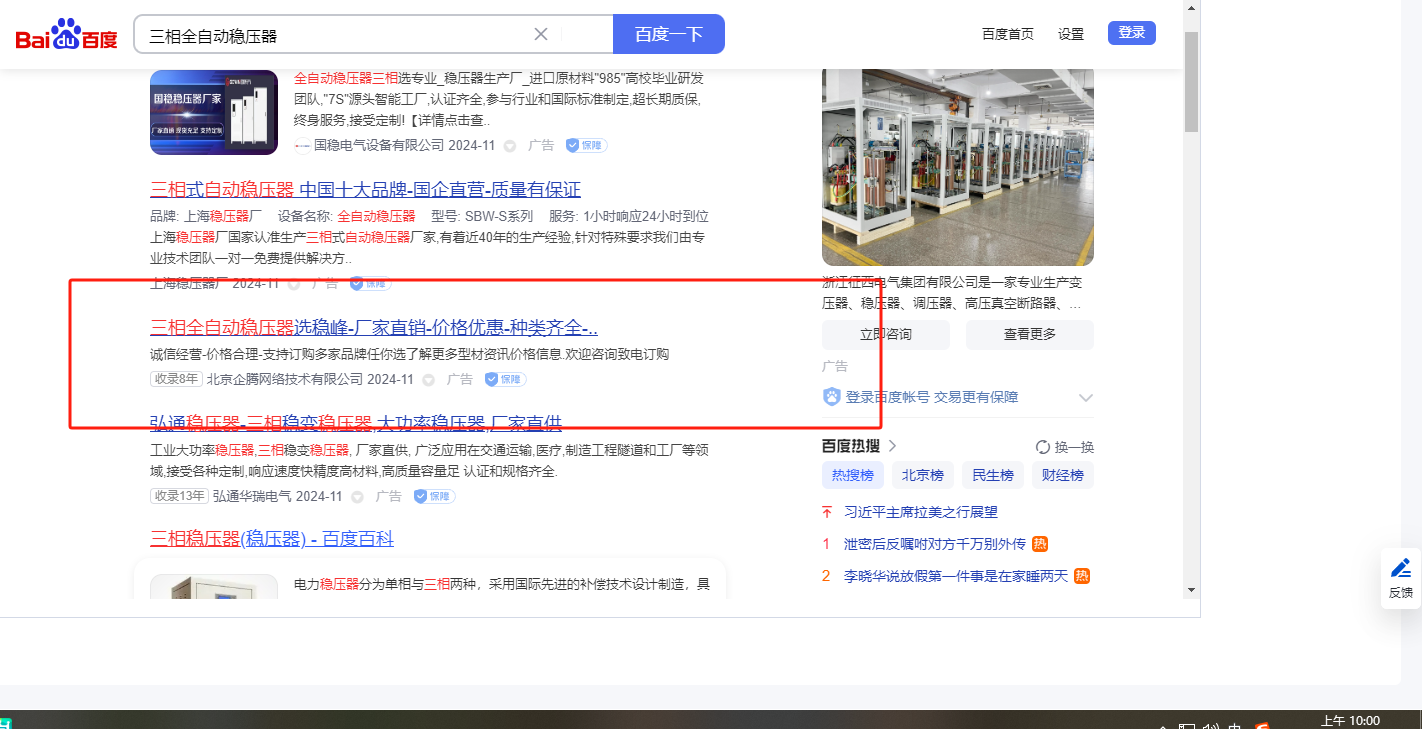Open the 三相全自动稳压器选稳峰 result link
This screenshot has height=729, width=1422.
[374, 327]
